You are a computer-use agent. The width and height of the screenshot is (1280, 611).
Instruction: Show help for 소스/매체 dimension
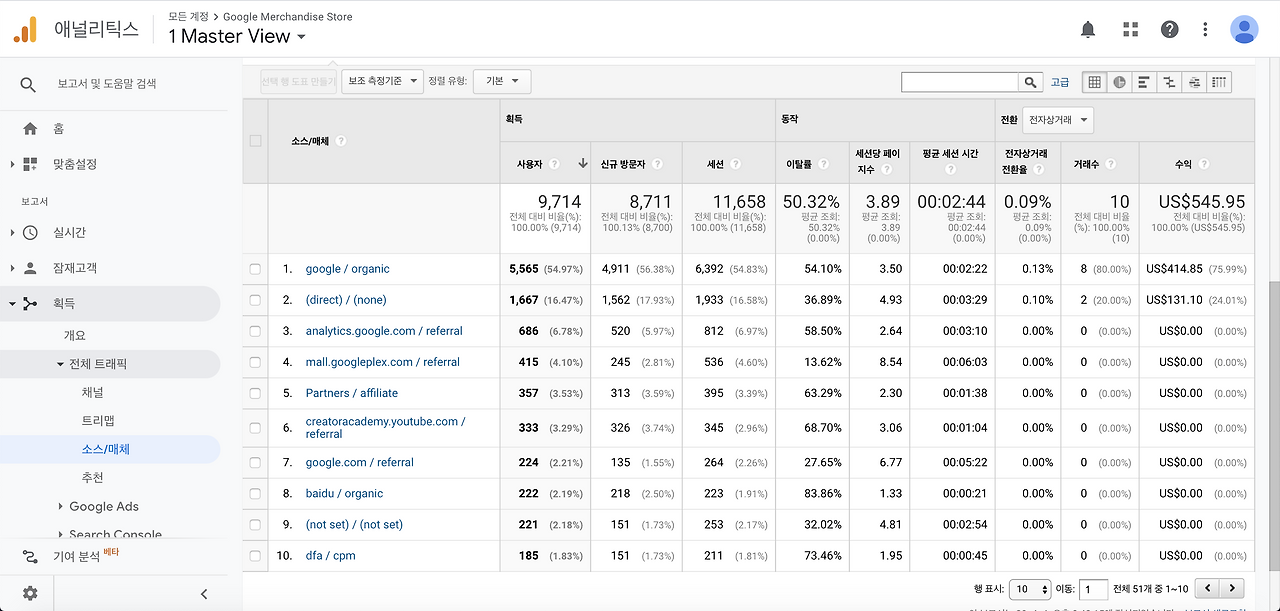[340, 141]
